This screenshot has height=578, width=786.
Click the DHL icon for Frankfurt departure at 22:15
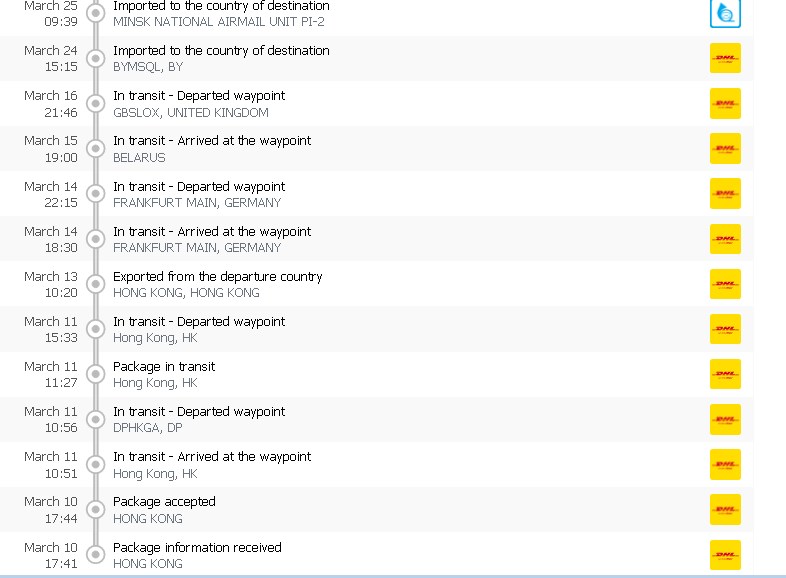(725, 194)
